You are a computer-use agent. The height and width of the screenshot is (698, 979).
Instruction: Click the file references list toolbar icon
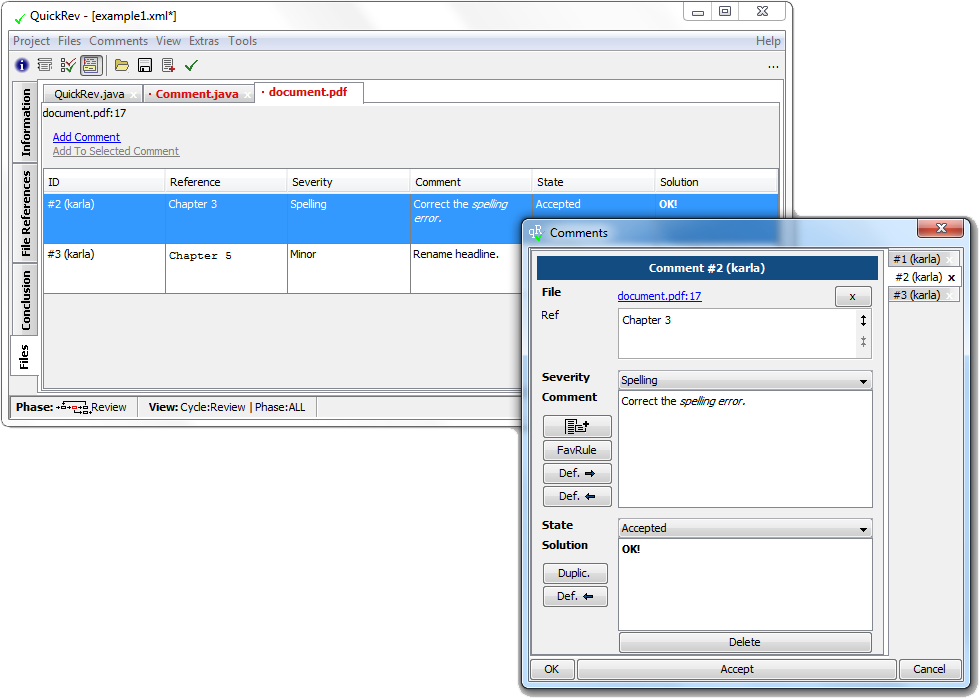point(45,65)
